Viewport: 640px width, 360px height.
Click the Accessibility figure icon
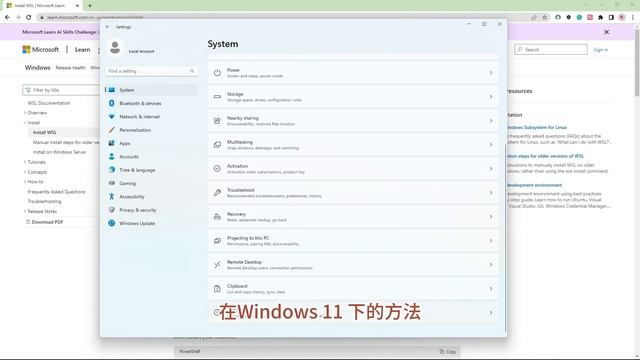click(x=111, y=196)
